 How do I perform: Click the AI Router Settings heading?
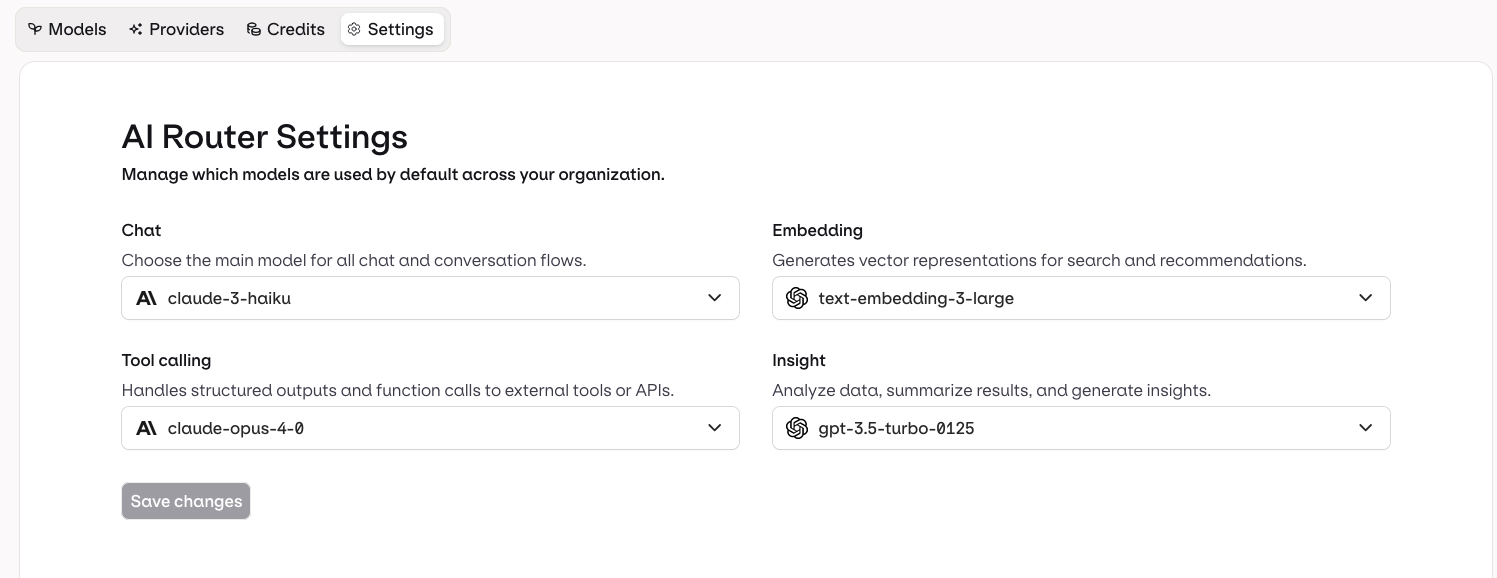tap(265, 136)
